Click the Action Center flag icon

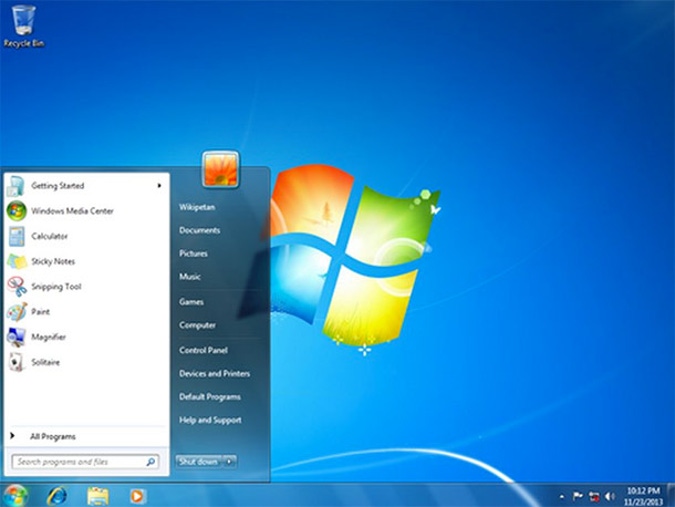(x=577, y=496)
